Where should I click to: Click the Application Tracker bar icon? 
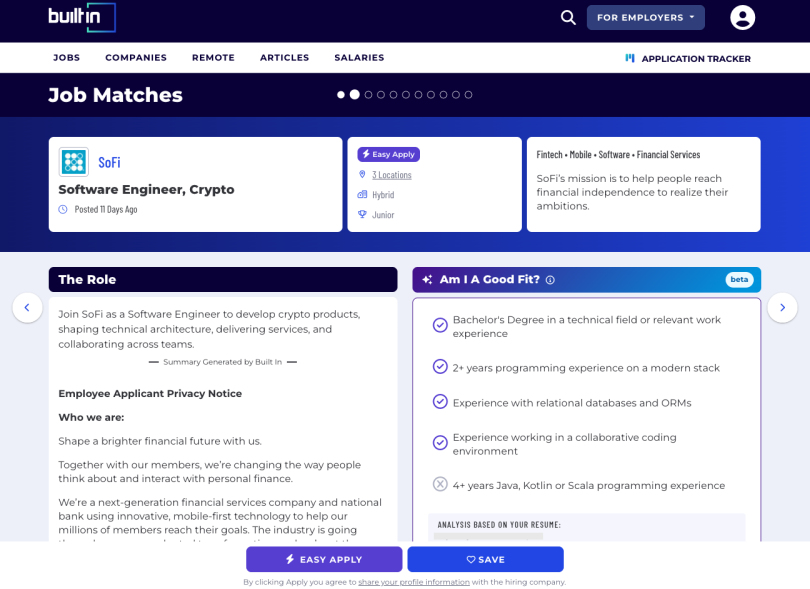[630, 58]
